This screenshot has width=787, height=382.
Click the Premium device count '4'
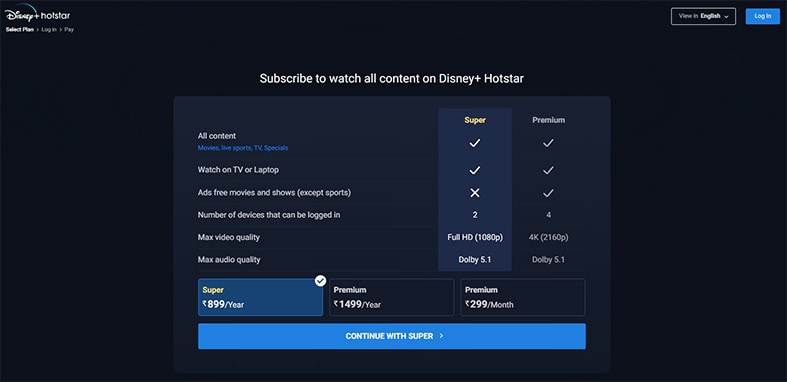tap(549, 215)
